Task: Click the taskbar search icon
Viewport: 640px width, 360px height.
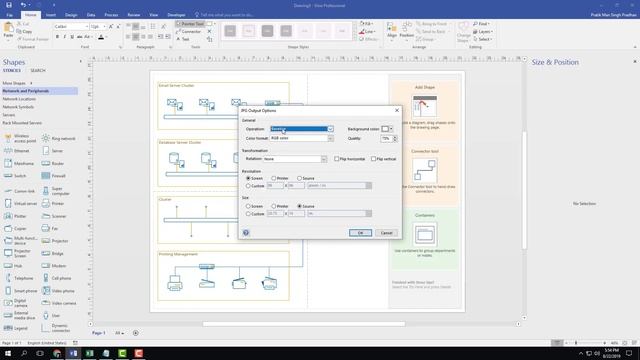Action: [24, 353]
